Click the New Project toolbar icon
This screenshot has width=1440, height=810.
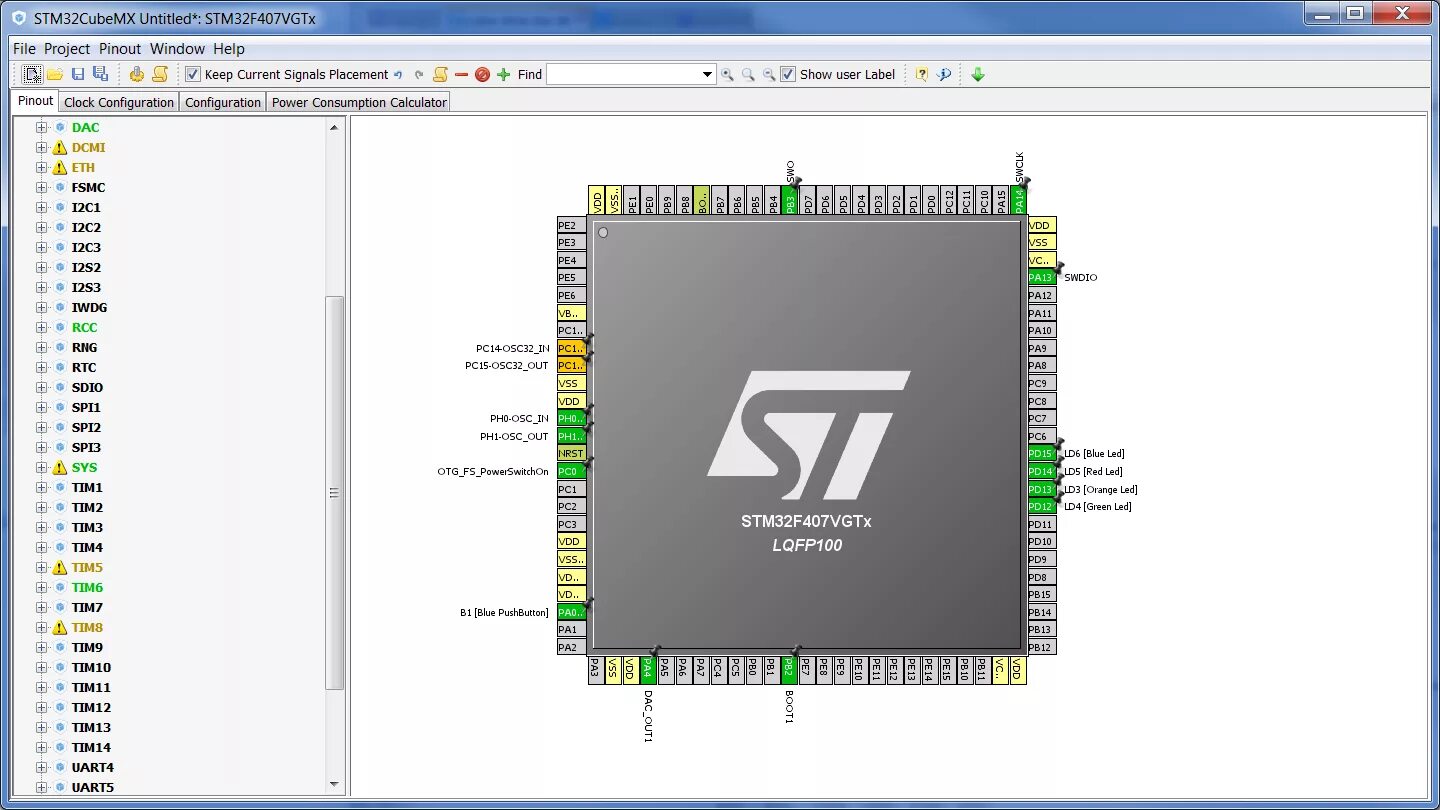coord(33,74)
